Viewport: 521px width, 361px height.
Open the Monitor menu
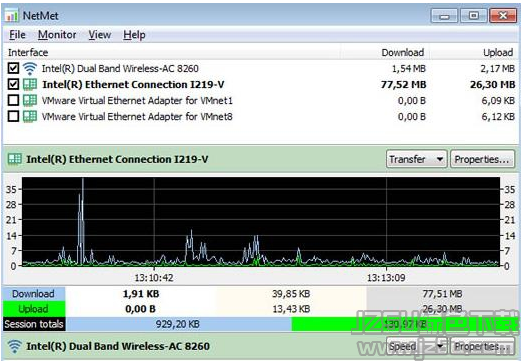pos(57,35)
